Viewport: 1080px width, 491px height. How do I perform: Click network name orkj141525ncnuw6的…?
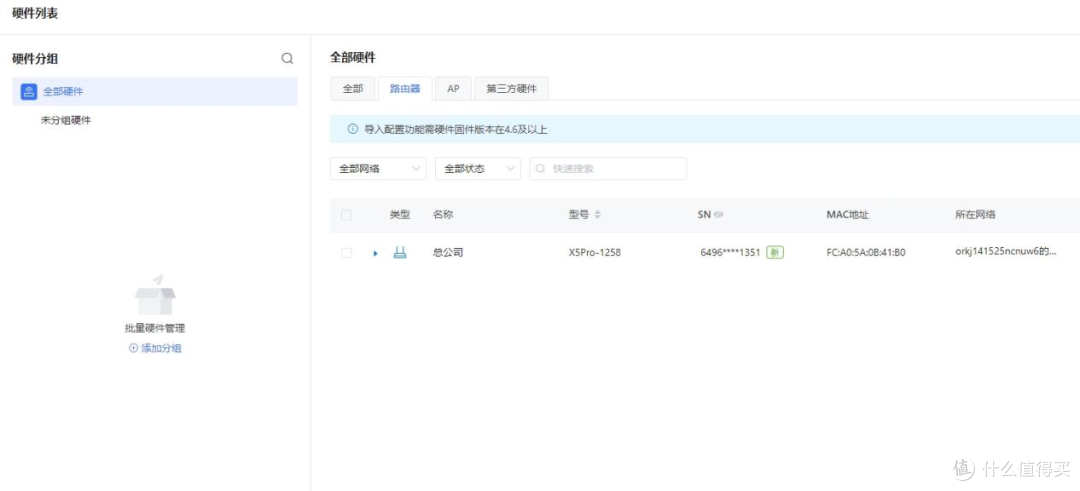point(1006,252)
